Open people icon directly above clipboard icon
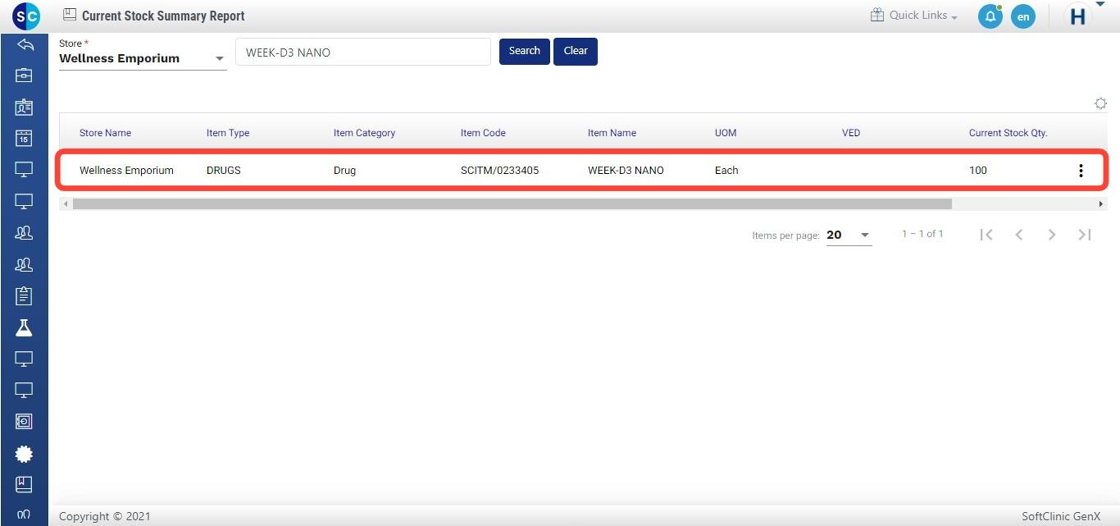 click(24, 264)
